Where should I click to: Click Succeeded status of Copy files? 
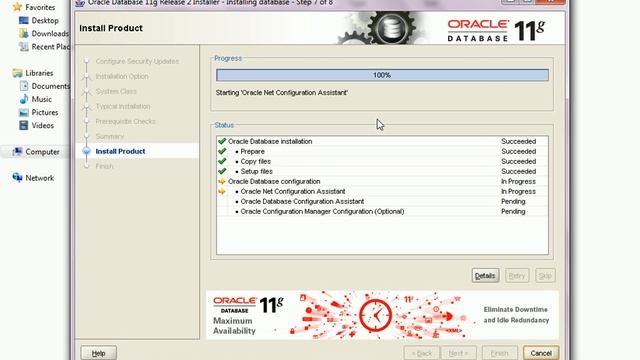tap(518, 161)
